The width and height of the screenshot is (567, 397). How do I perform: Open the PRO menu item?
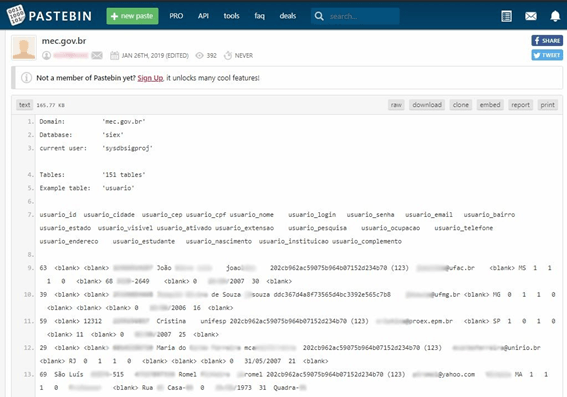pyautogui.click(x=176, y=16)
